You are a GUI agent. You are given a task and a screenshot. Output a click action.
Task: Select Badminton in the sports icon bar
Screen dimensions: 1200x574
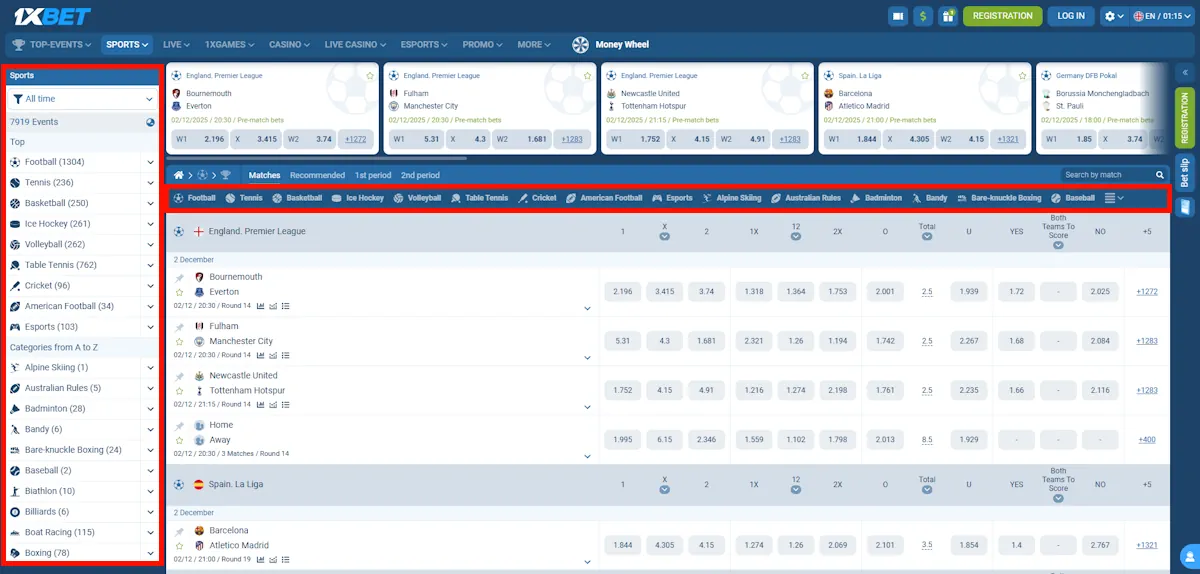(876, 198)
